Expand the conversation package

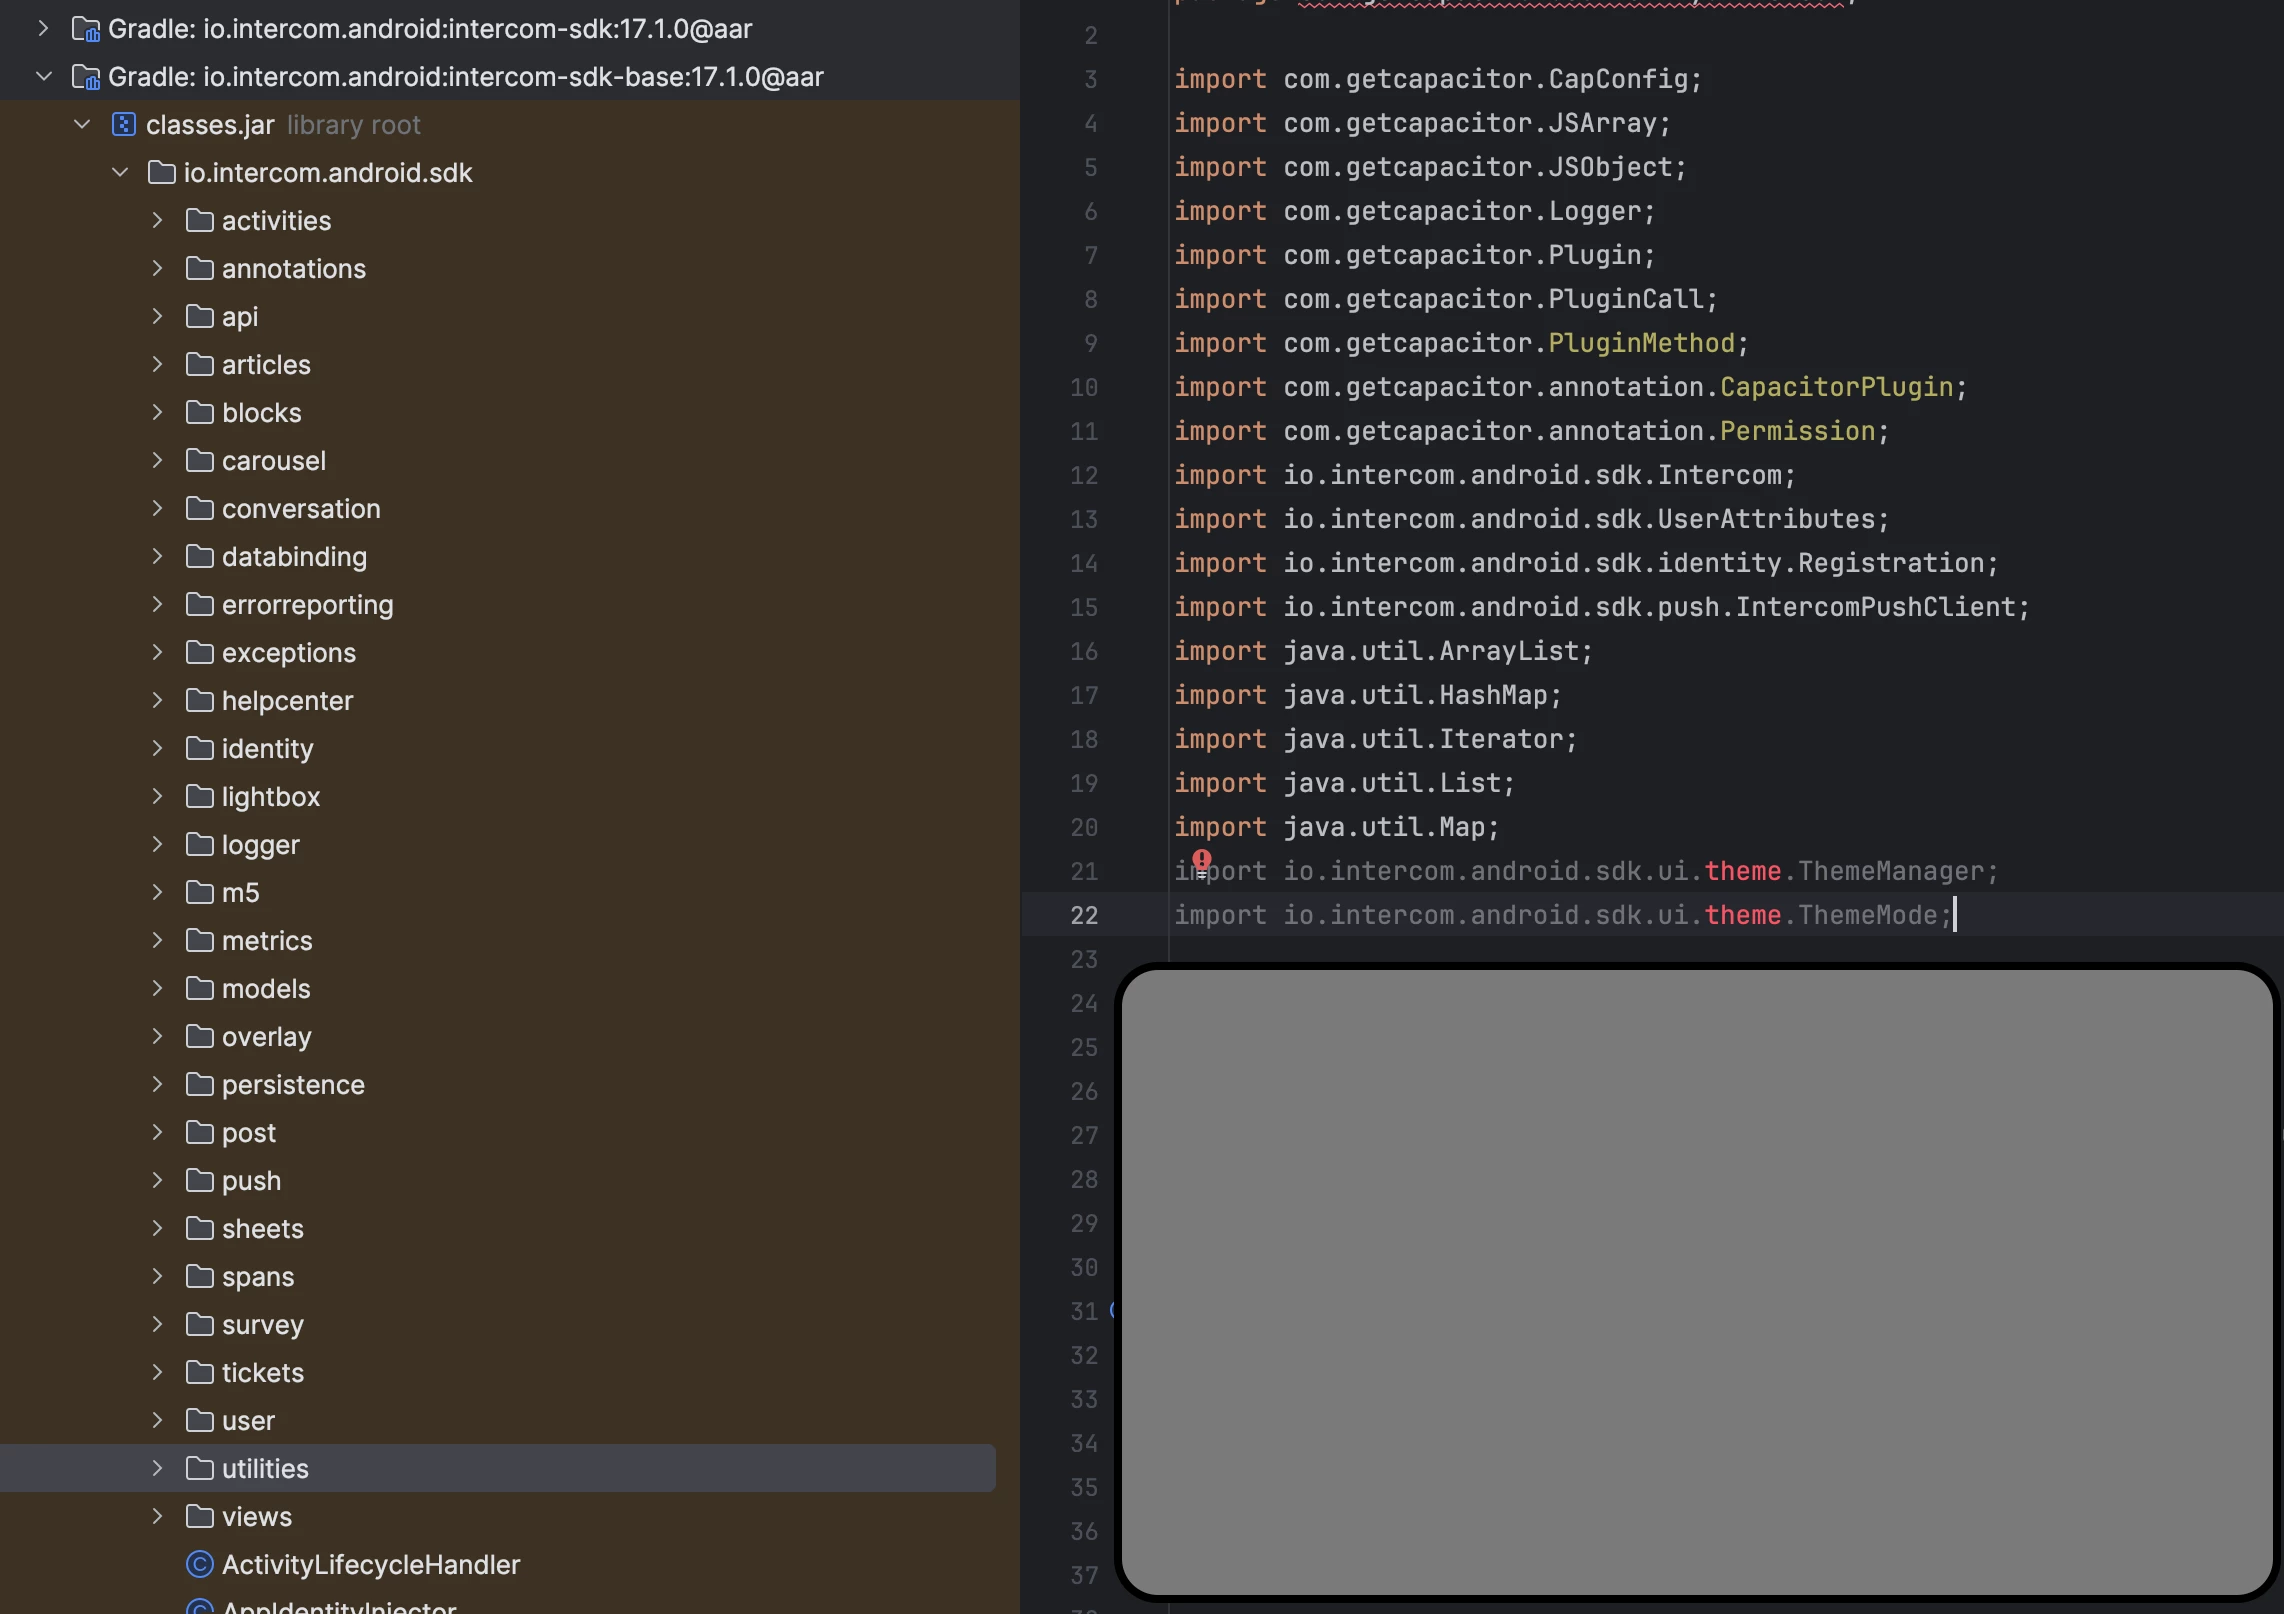157,509
